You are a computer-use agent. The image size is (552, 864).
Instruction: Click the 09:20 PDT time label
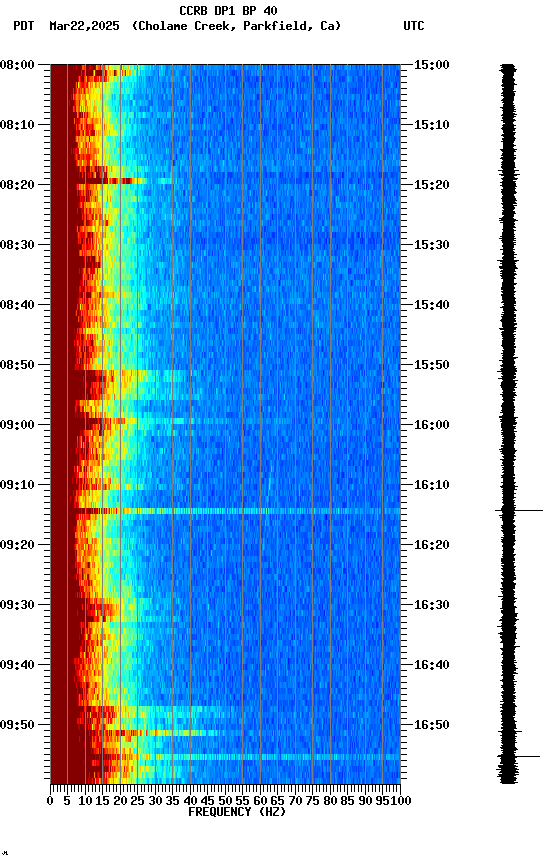coord(17,545)
